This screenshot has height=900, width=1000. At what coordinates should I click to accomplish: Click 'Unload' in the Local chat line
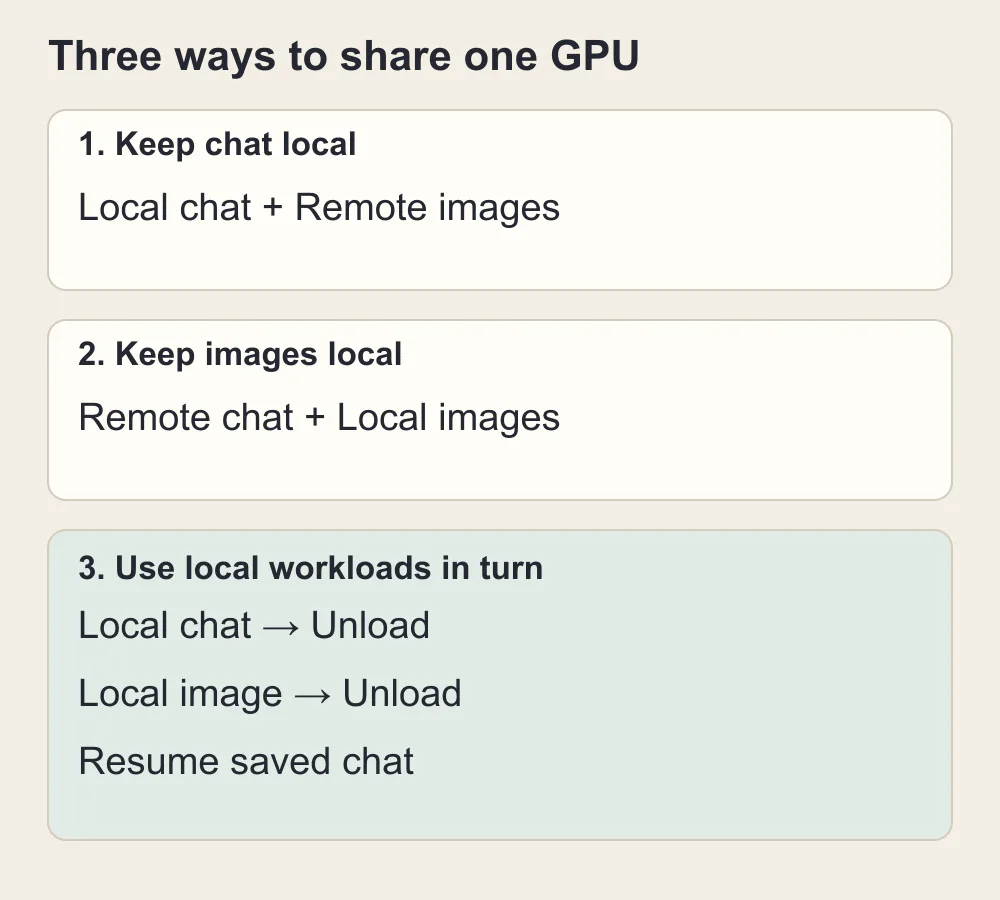click(x=371, y=625)
